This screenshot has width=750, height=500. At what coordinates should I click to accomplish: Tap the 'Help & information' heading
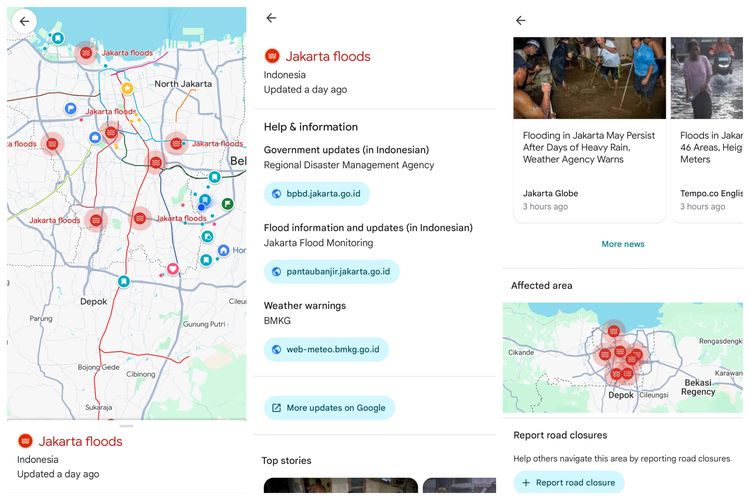[311, 127]
